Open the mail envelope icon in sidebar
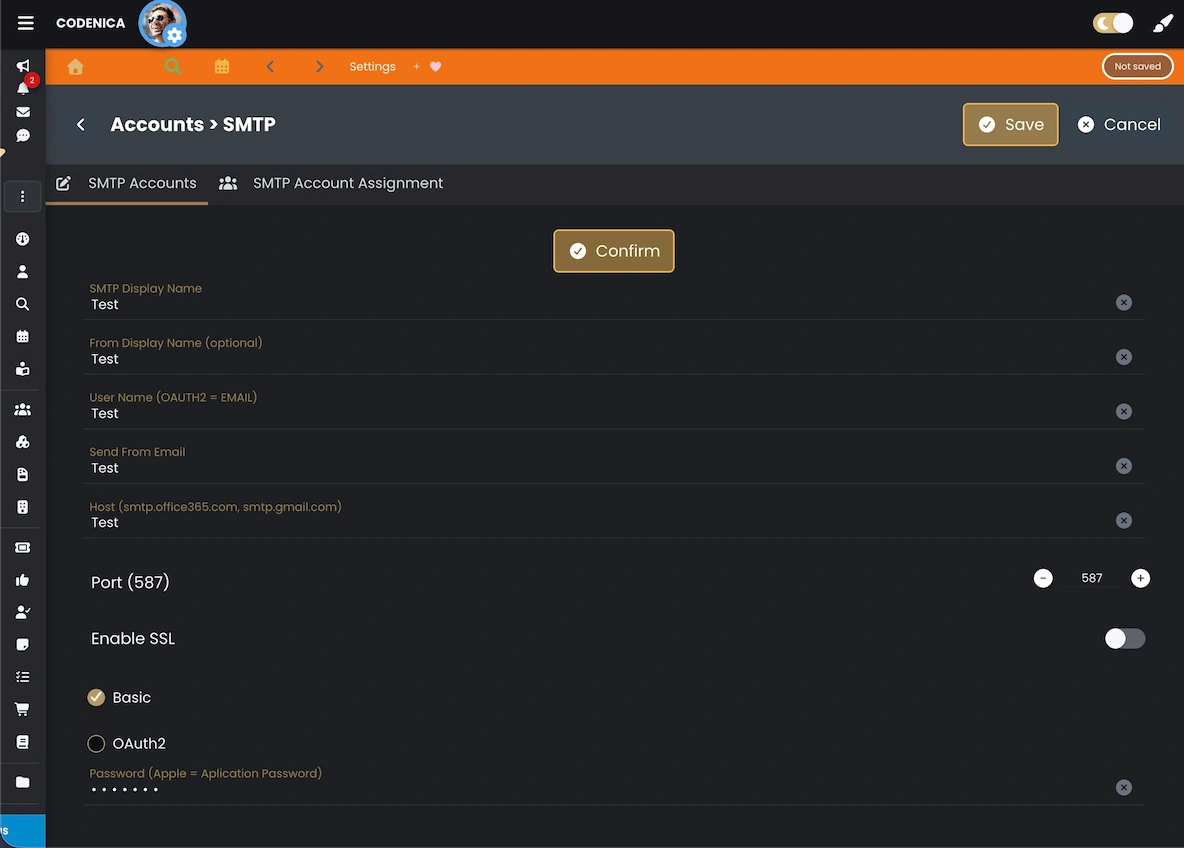This screenshot has width=1184, height=848. point(22,111)
